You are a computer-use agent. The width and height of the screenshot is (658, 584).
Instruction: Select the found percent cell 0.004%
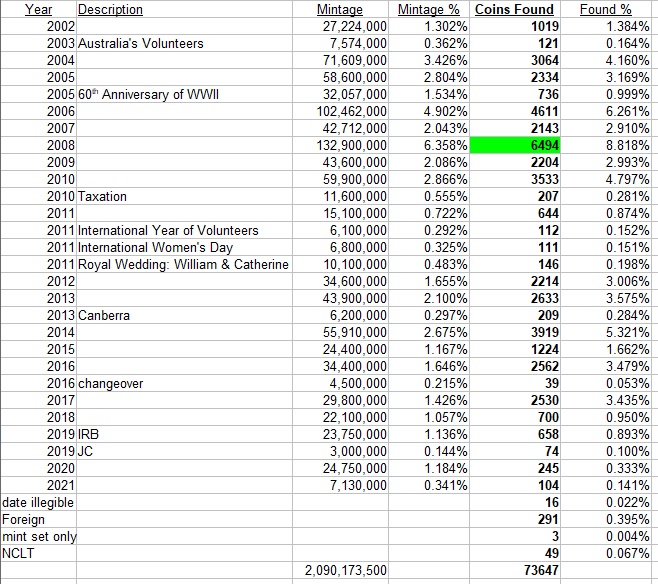point(606,536)
